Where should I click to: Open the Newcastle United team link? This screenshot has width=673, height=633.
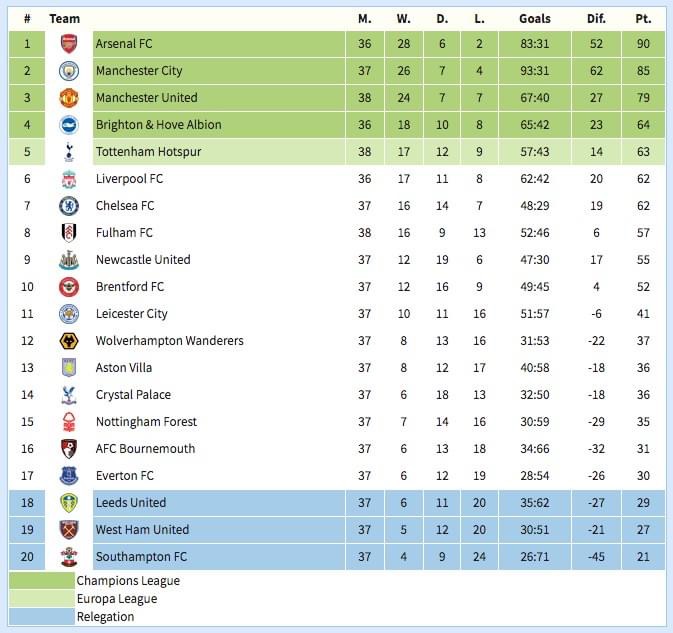(143, 260)
